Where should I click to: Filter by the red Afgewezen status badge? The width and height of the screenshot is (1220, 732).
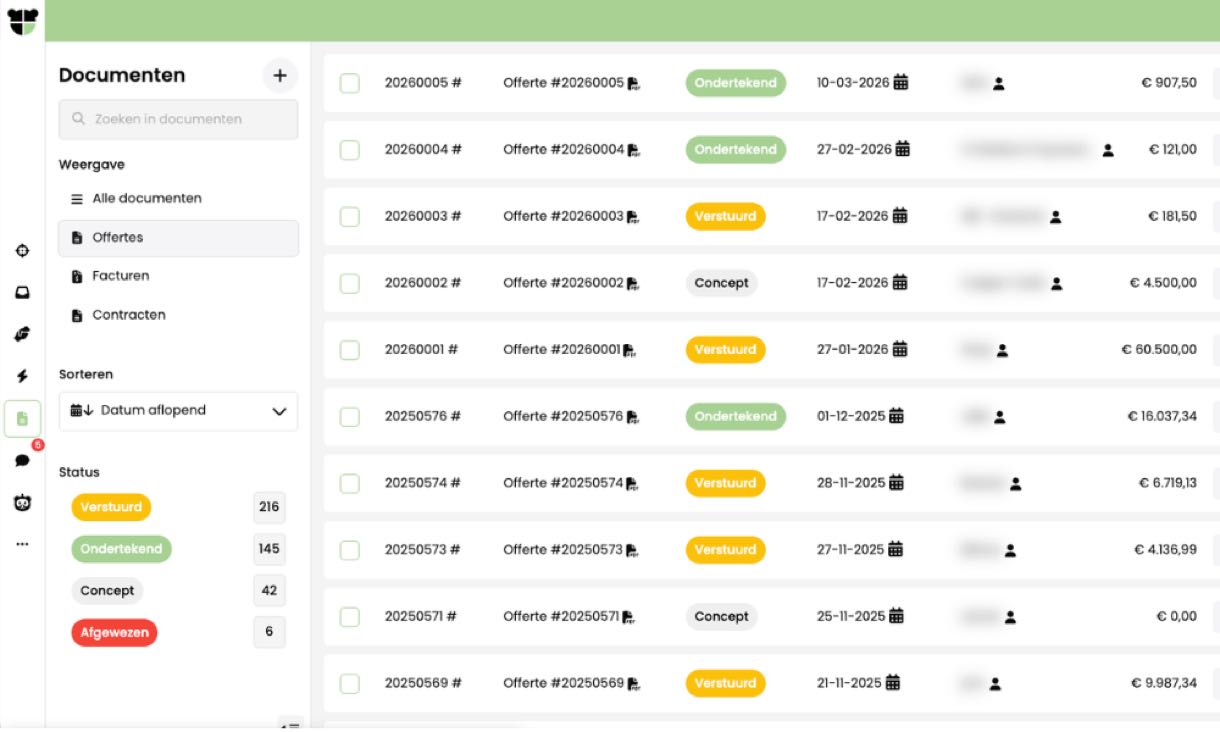pyautogui.click(x=114, y=633)
